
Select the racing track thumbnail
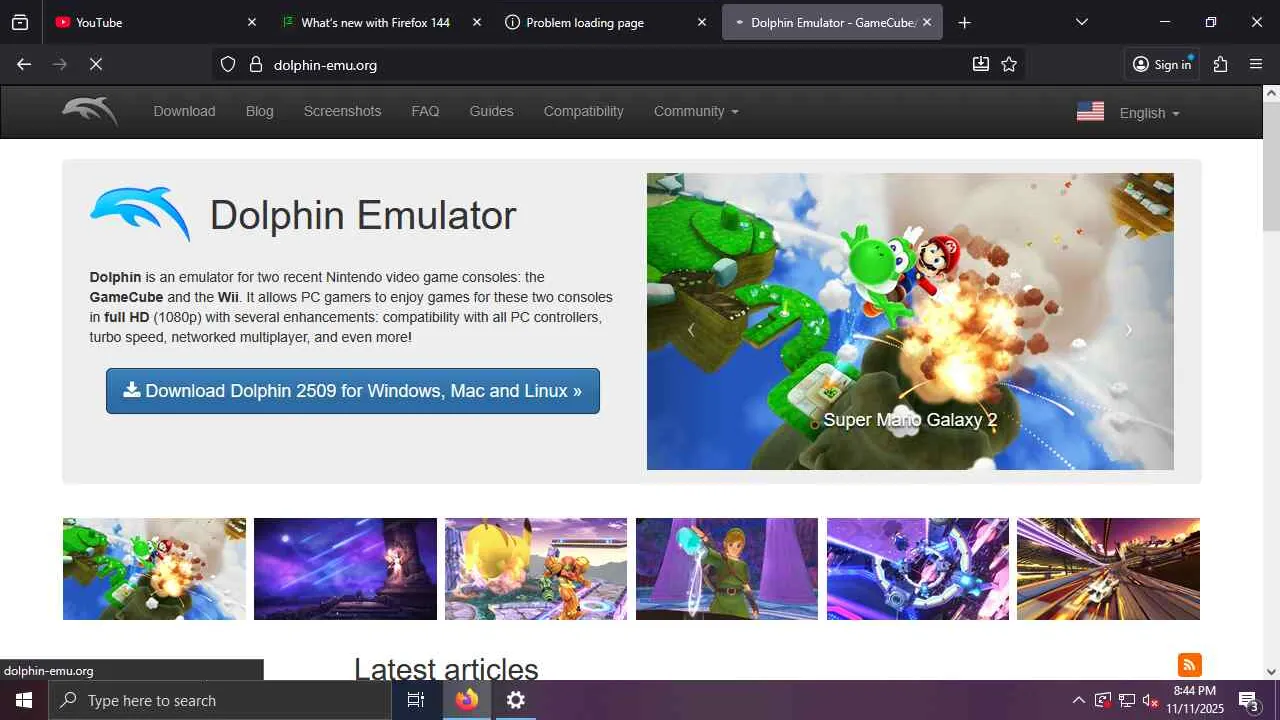tap(1108, 569)
